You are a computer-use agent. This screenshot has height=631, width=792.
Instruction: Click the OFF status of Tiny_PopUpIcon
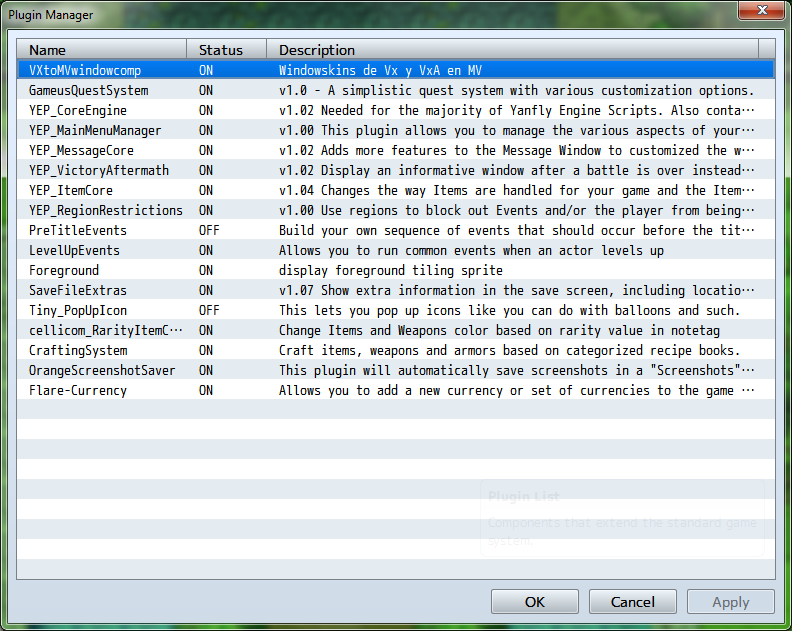(209, 310)
